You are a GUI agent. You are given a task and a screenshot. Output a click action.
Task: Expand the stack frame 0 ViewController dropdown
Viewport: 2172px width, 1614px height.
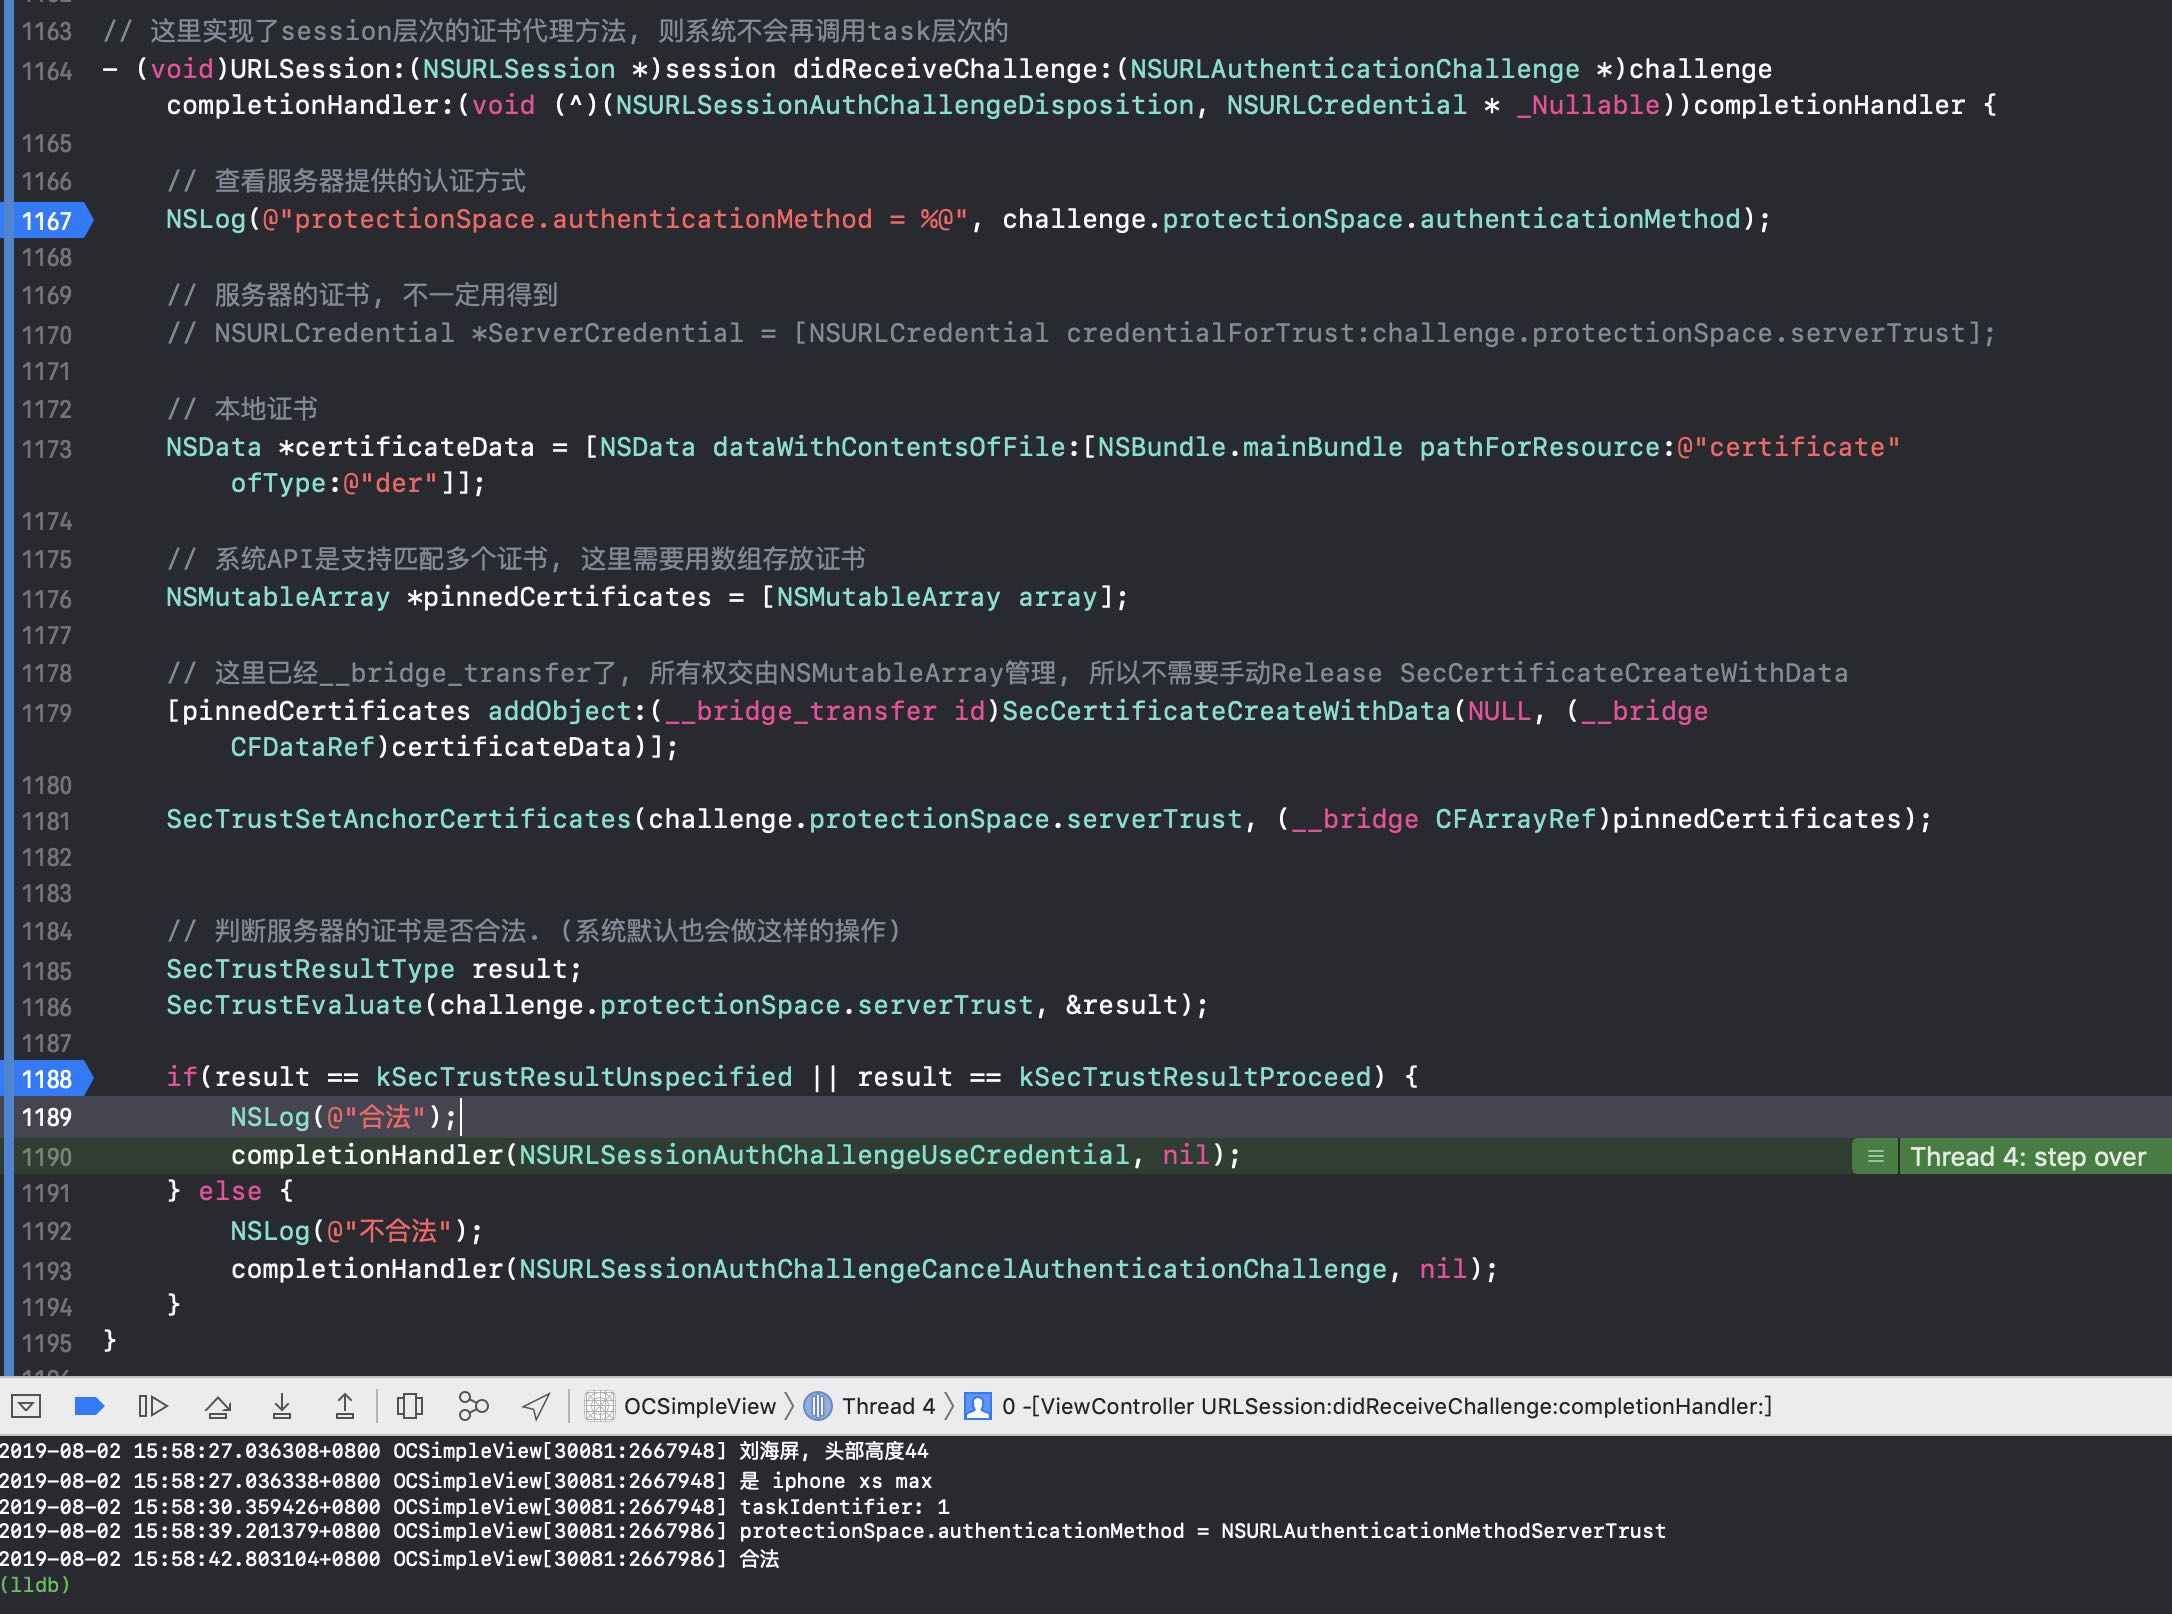pos(1370,1407)
